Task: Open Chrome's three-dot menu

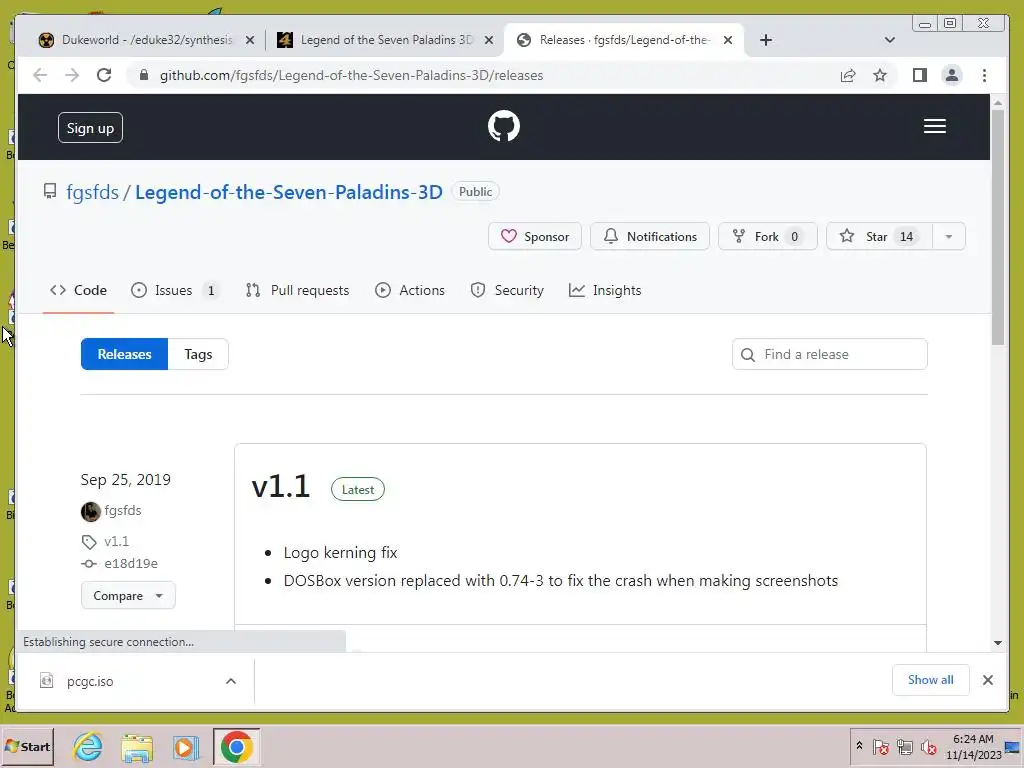Action: 984,75
